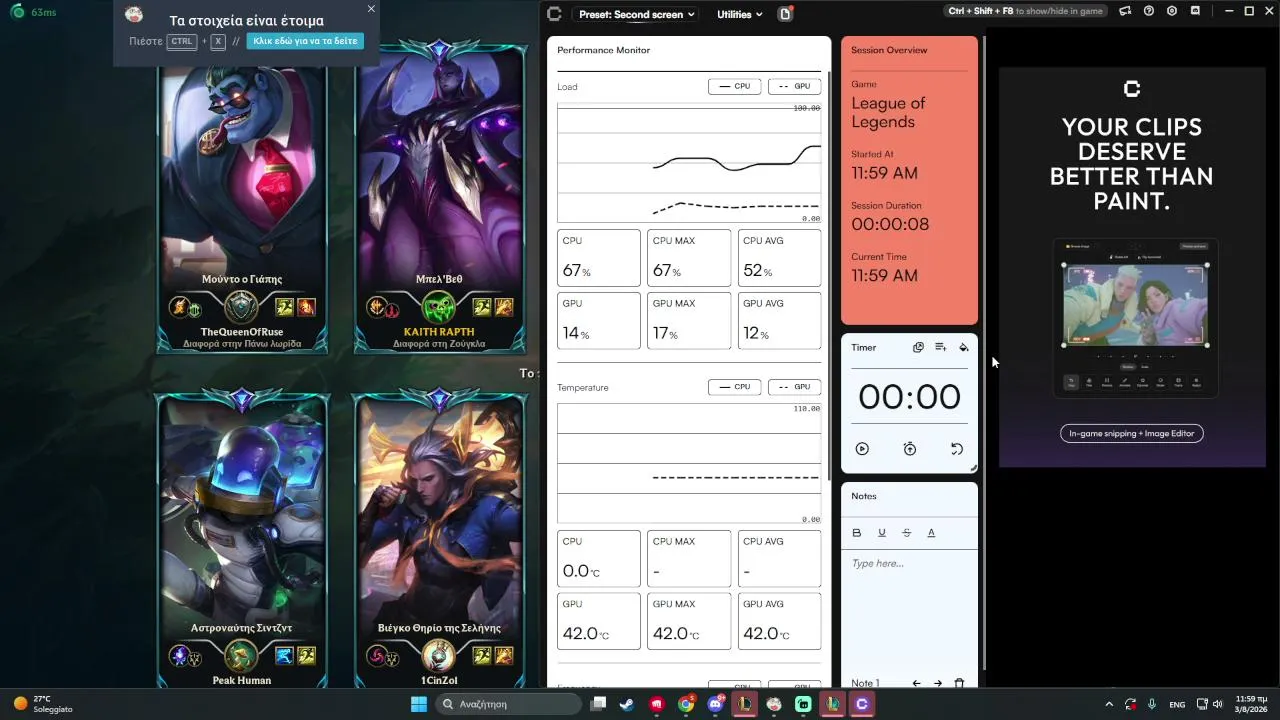Delete the current note with trash icon
1280x720 pixels.
pyautogui.click(x=960, y=683)
